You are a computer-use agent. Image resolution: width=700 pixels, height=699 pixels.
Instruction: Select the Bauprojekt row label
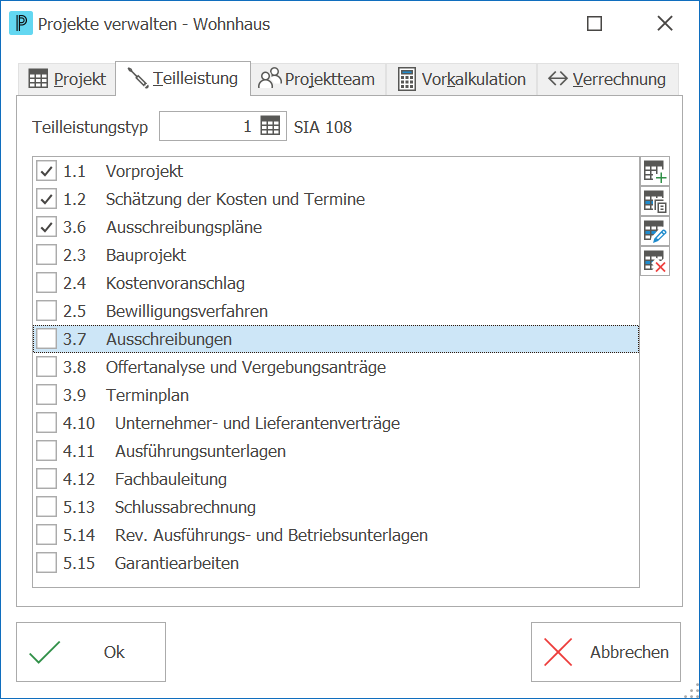[x=146, y=255]
